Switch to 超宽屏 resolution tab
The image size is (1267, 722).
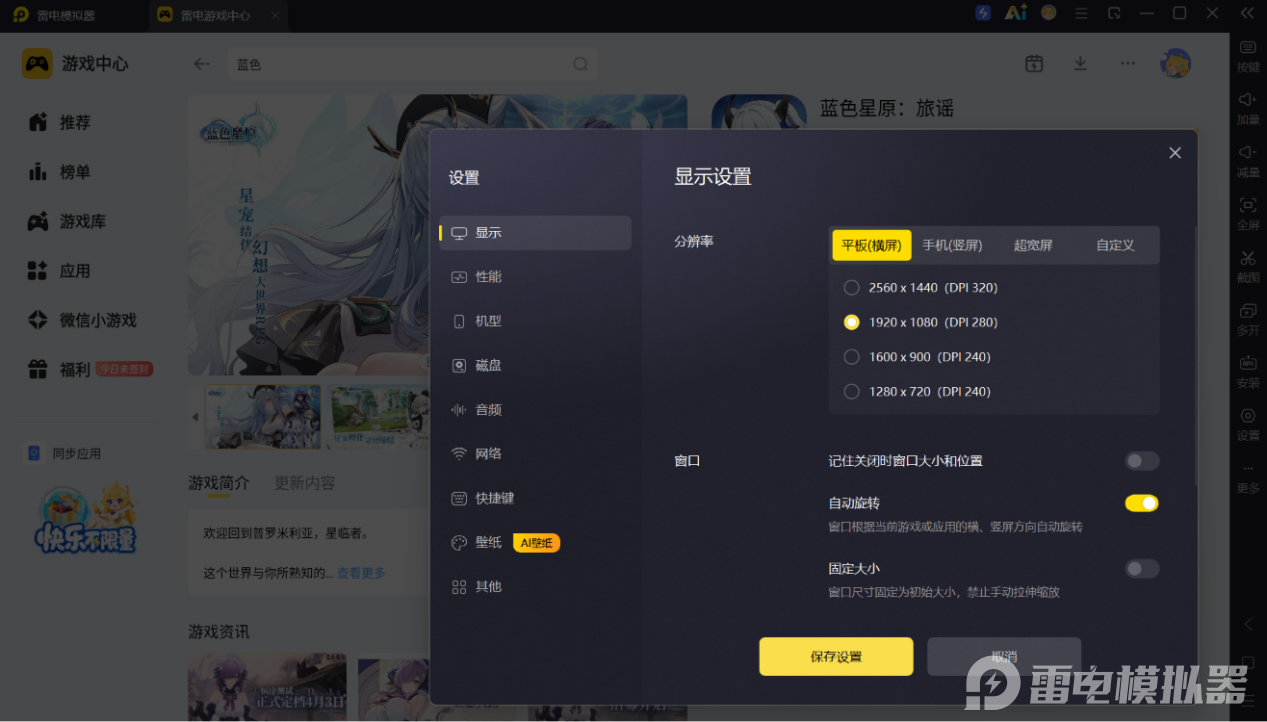coord(1034,245)
